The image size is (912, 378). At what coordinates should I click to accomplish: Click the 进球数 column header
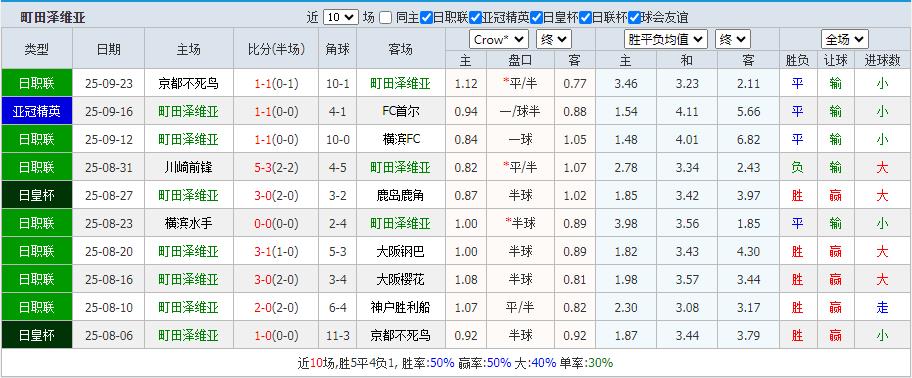click(882, 60)
